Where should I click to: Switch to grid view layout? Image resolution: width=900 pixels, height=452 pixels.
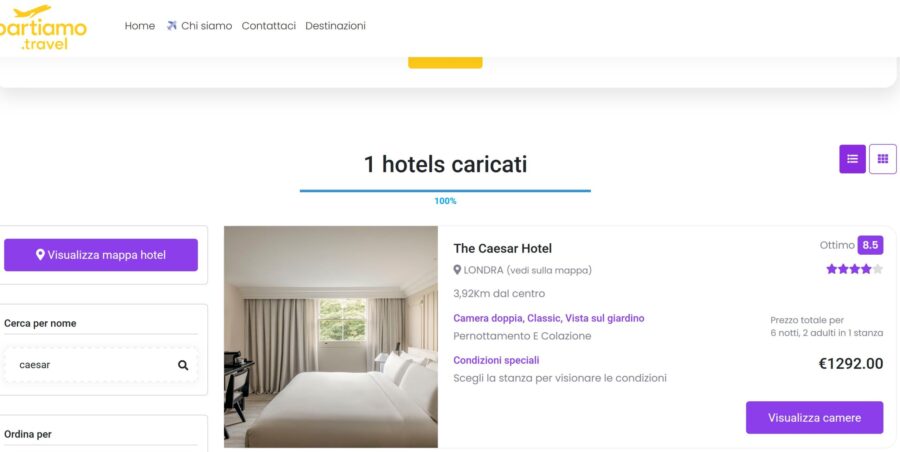883,159
